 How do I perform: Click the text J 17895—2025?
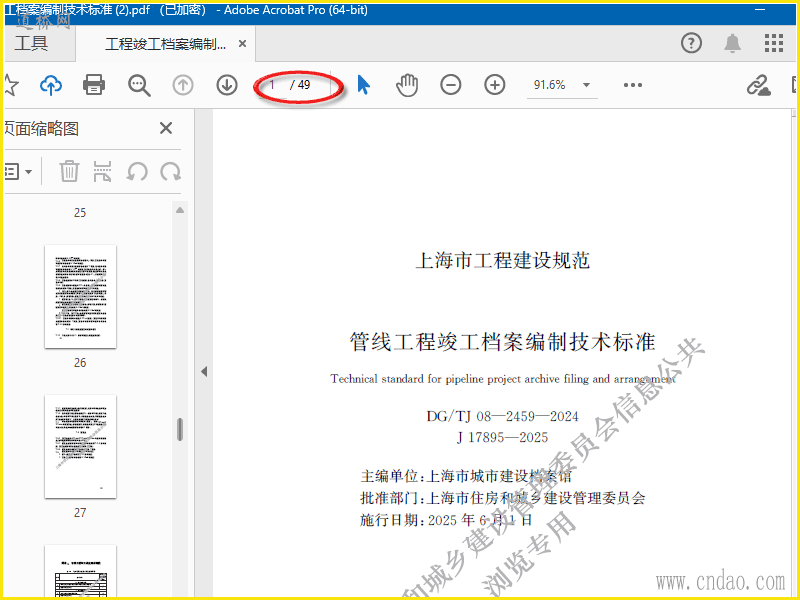503,437
